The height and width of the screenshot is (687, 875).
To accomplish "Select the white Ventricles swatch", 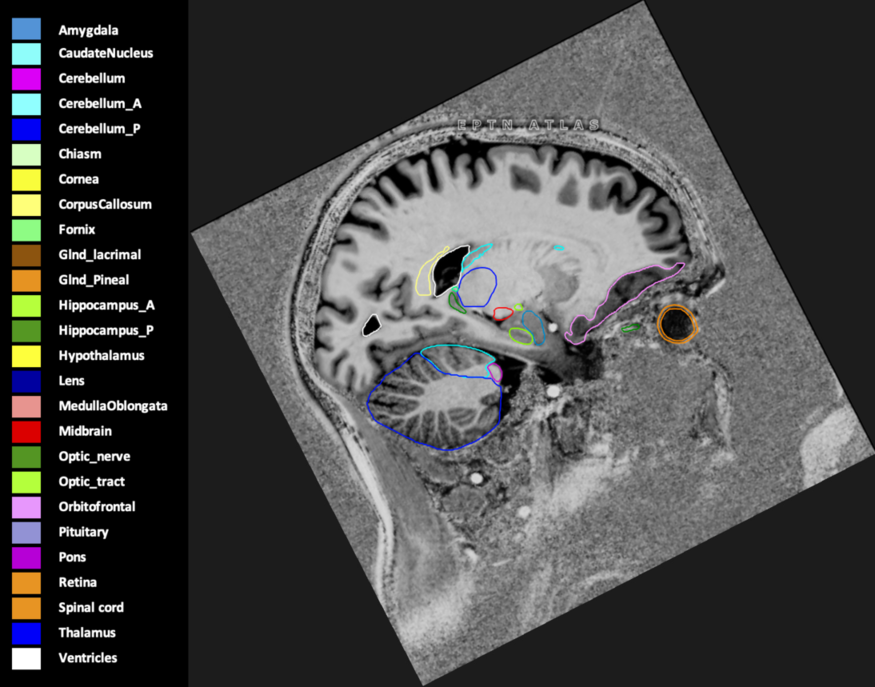I will point(26,658).
